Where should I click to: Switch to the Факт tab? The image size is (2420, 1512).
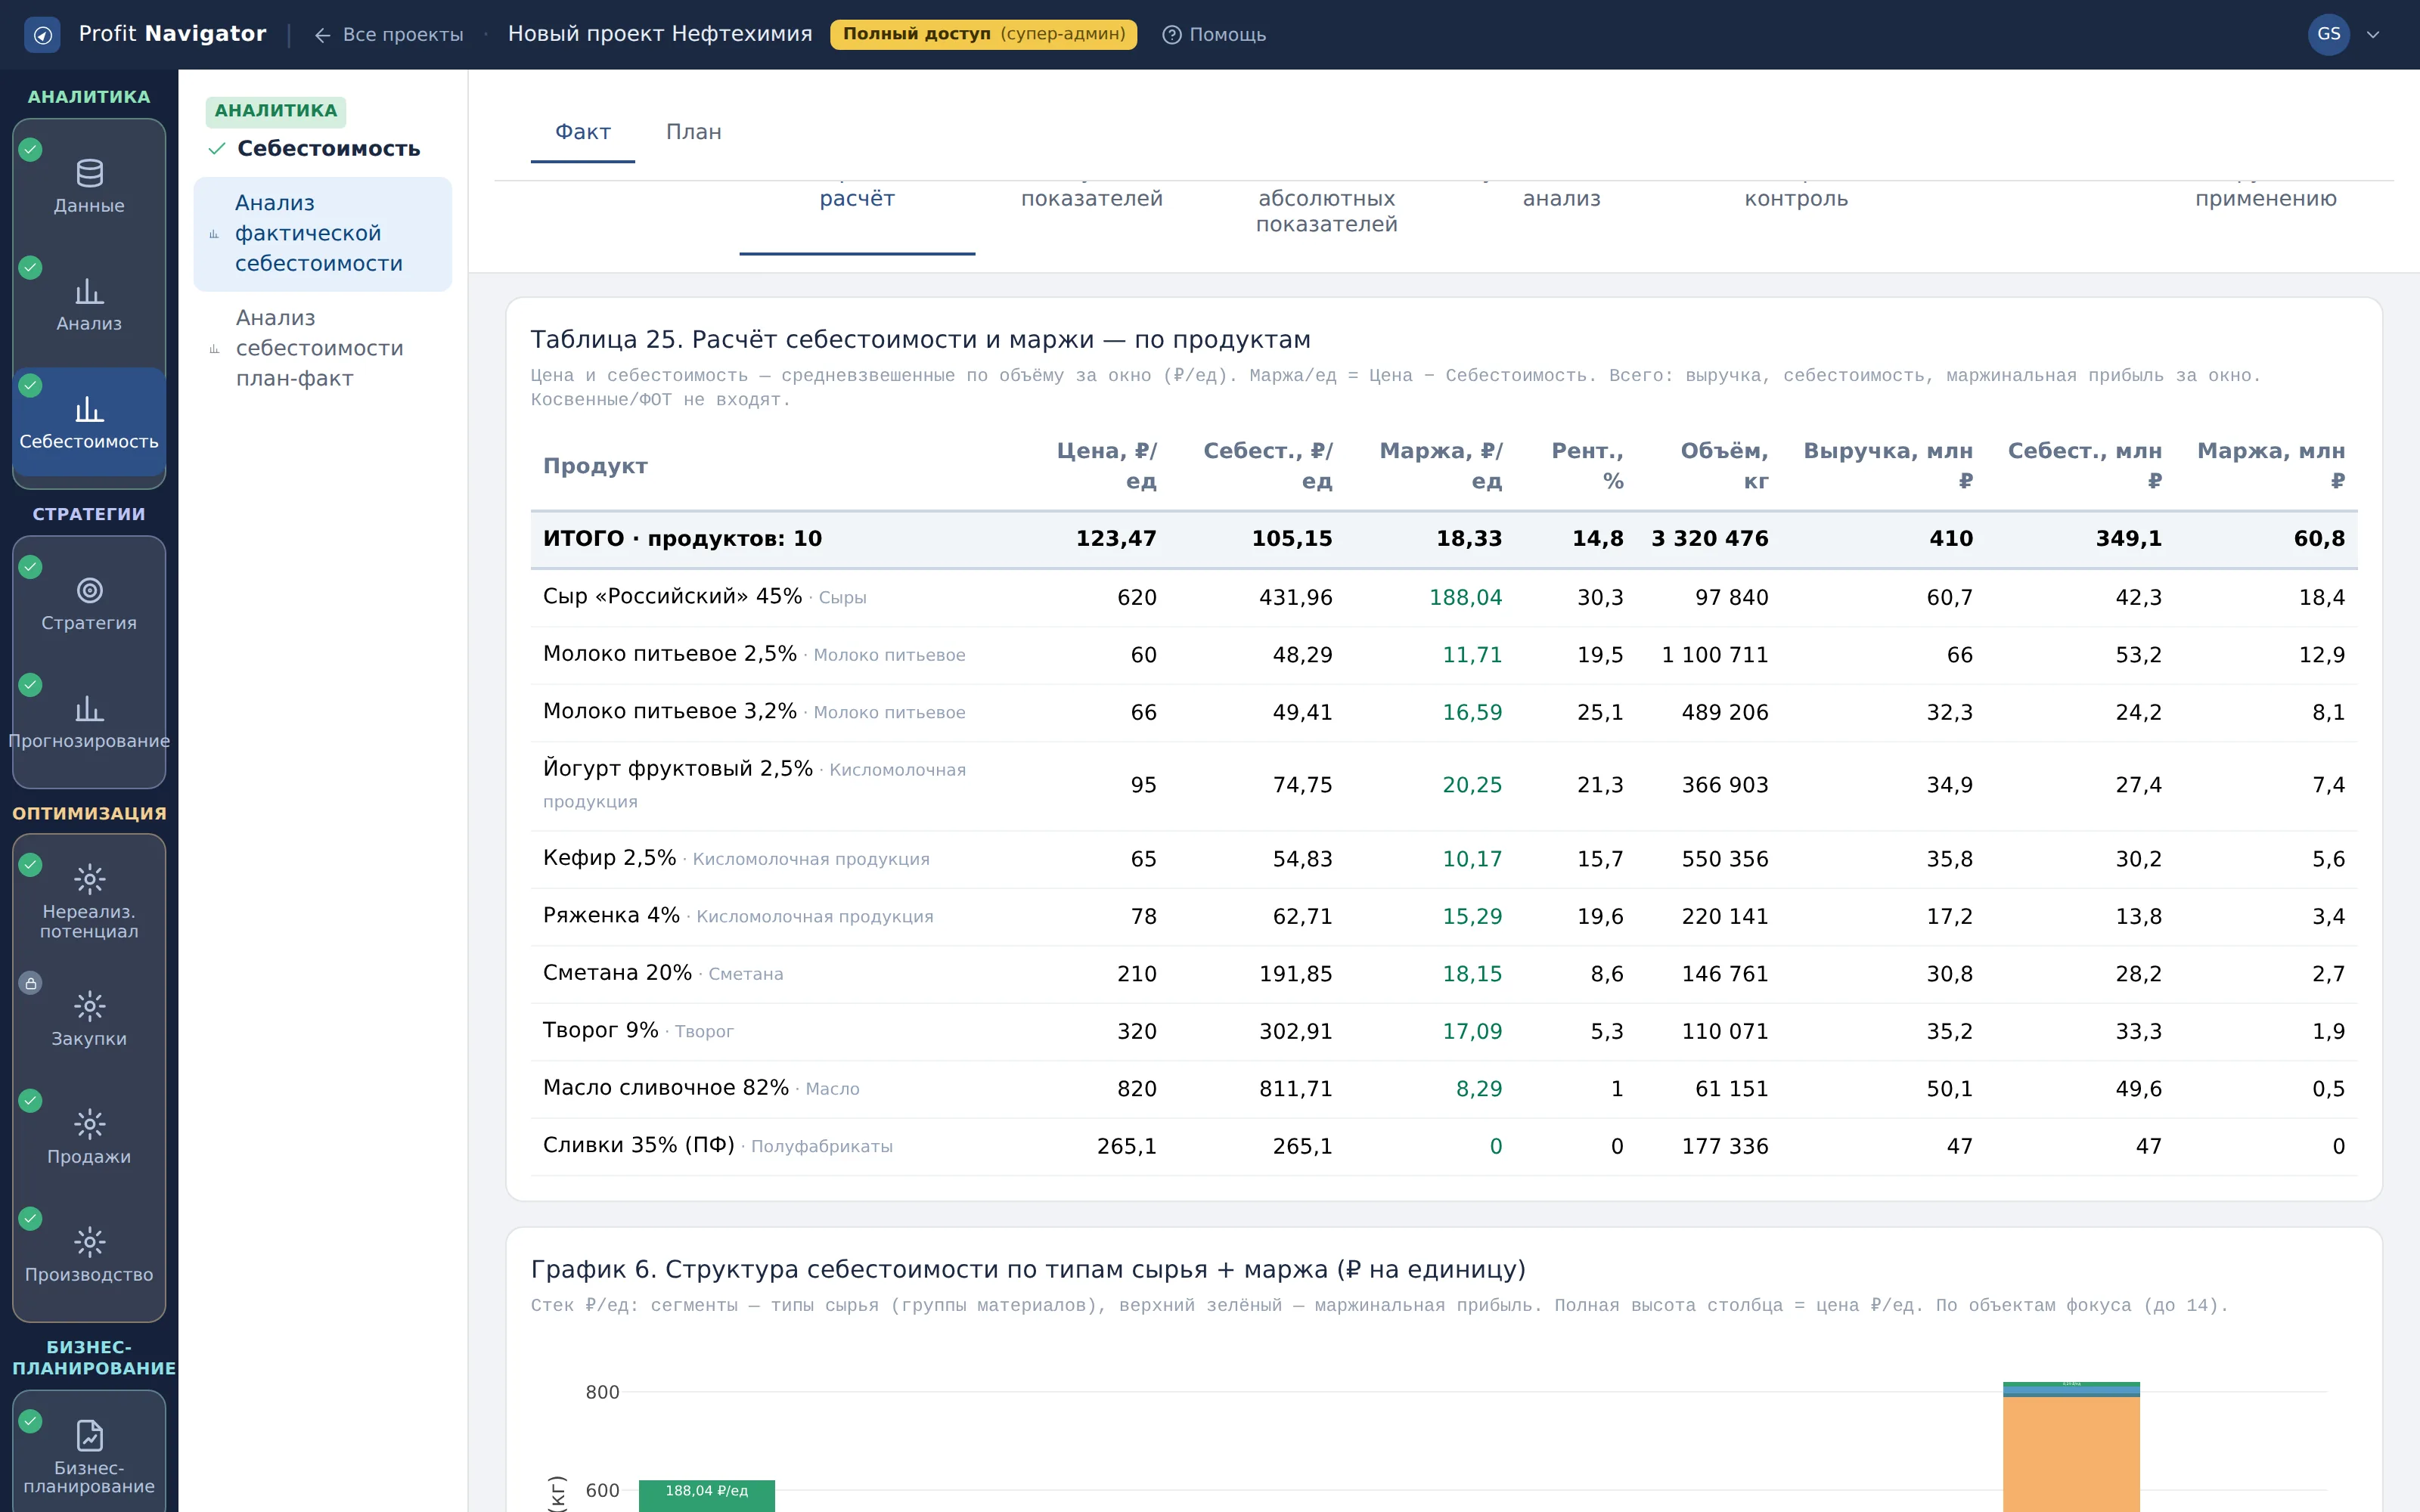583,132
